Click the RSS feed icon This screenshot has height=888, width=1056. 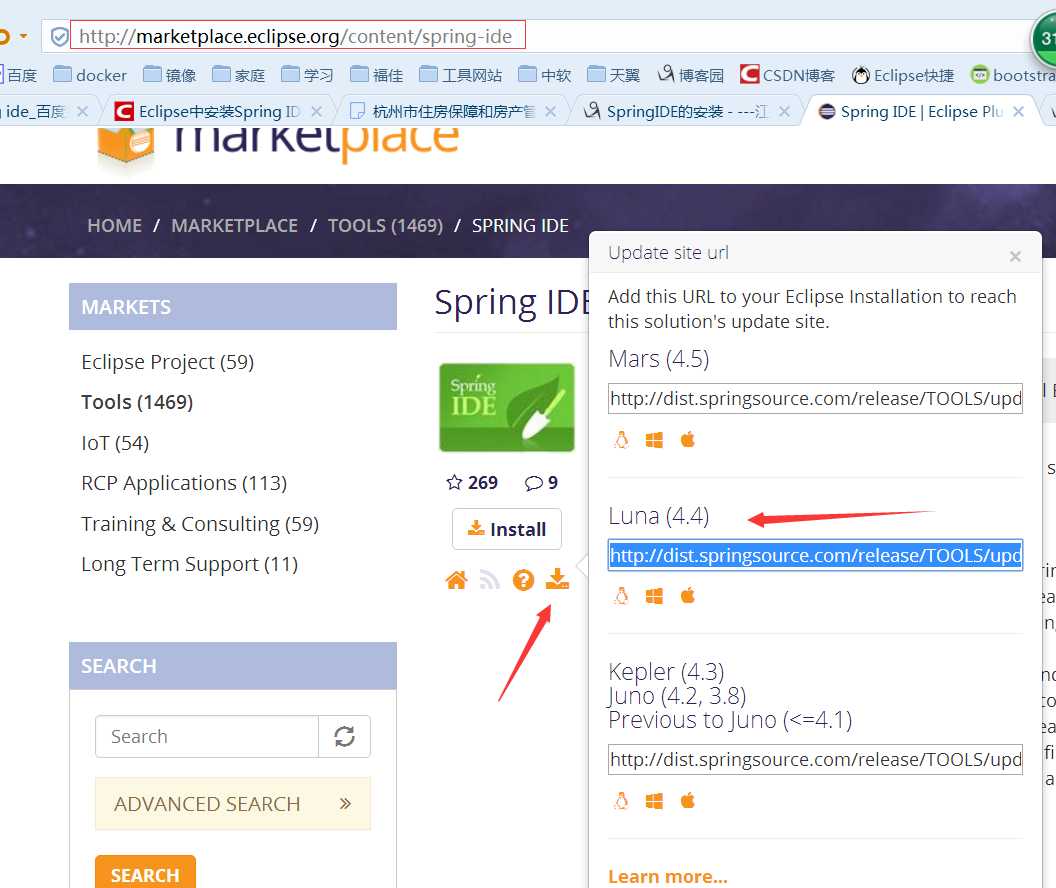[x=490, y=580]
